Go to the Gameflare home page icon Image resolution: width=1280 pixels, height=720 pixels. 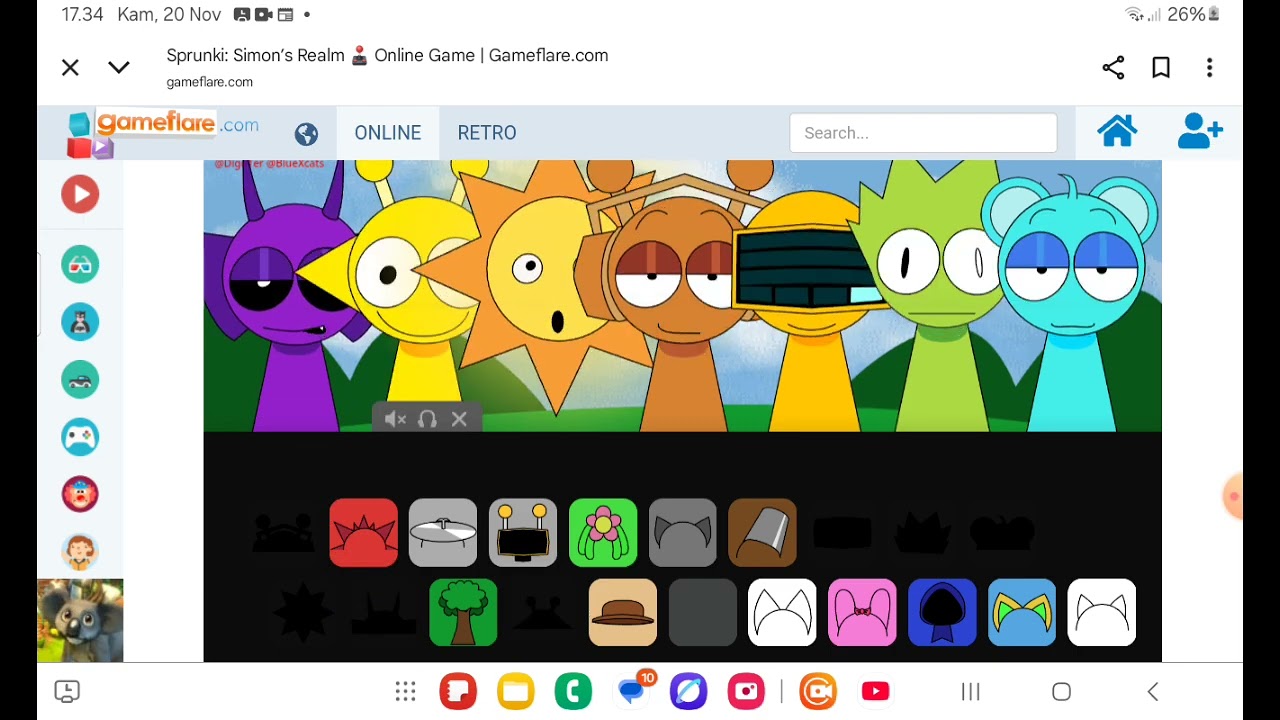point(1117,131)
